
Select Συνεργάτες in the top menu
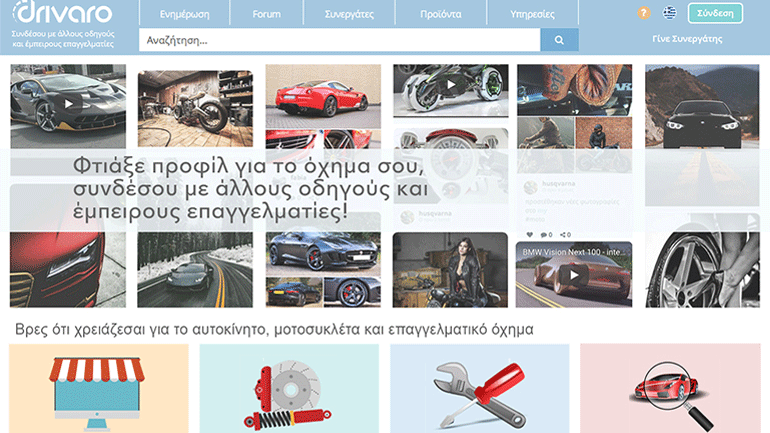coord(350,14)
